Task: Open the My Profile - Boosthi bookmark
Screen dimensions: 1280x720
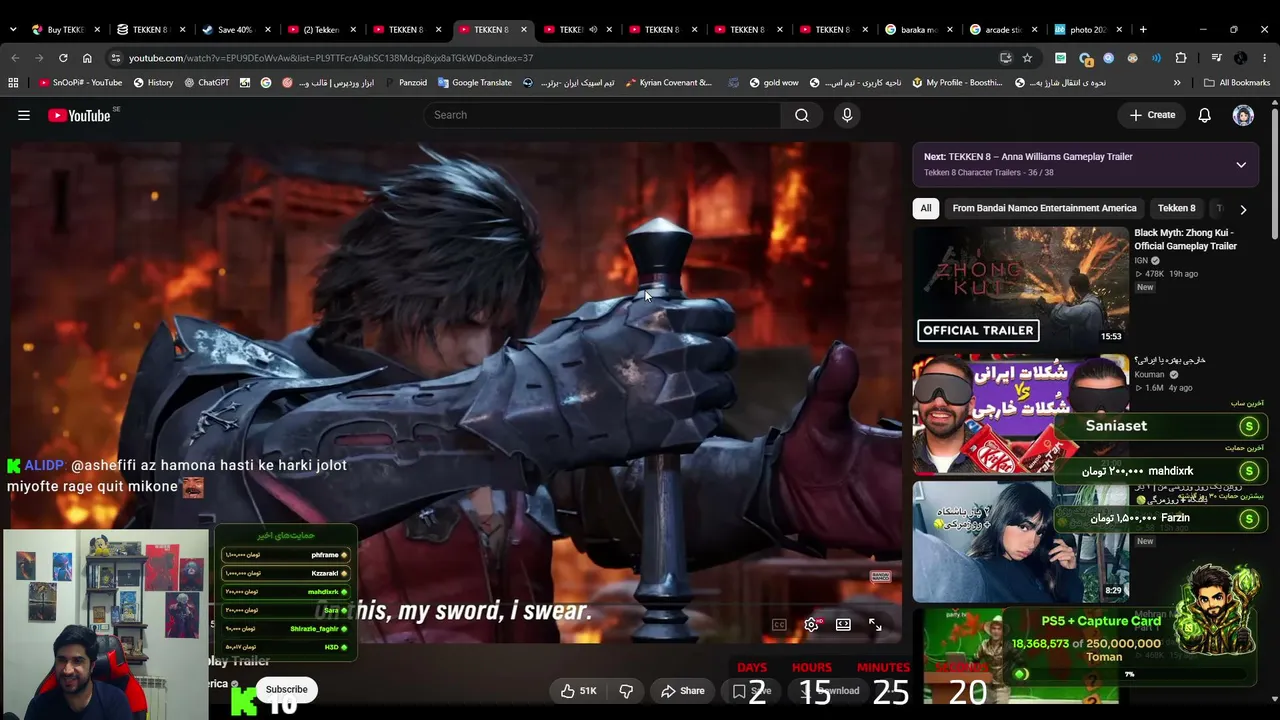Action: click(x=957, y=83)
